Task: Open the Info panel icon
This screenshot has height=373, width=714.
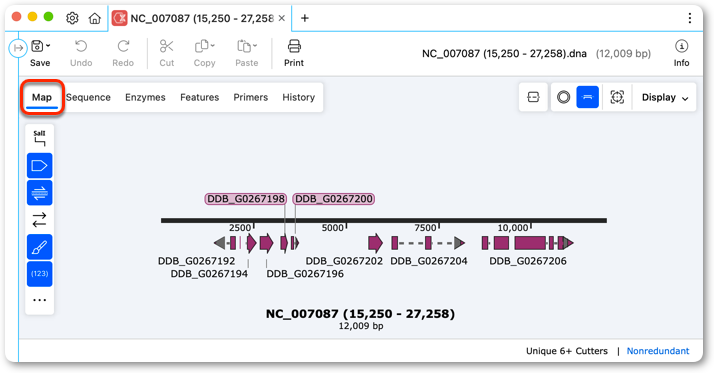Action: click(681, 53)
